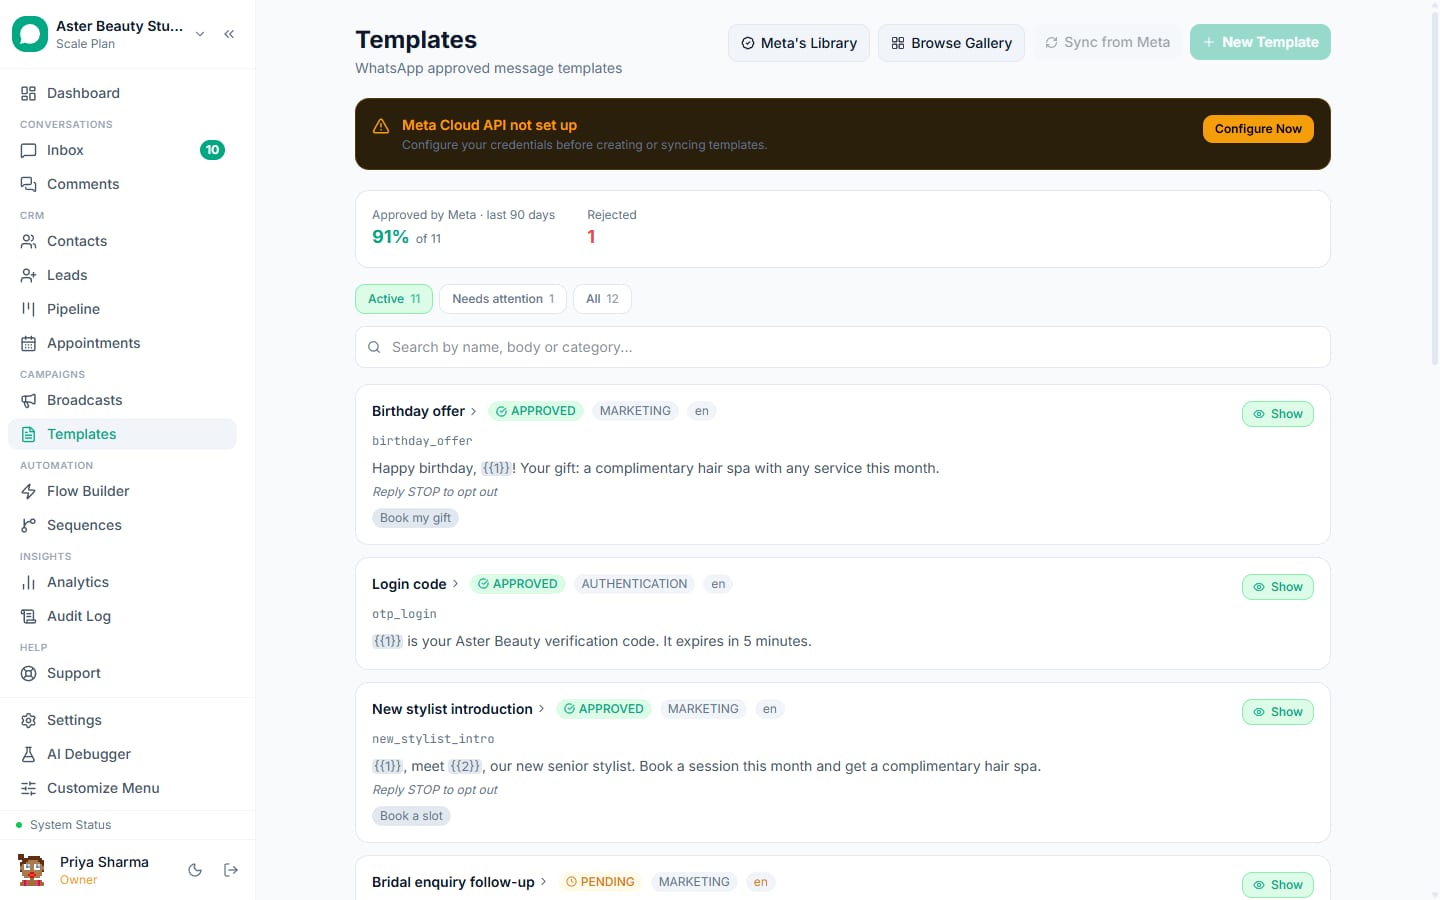
Task: Check System Status indicator
Action: (64, 825)
